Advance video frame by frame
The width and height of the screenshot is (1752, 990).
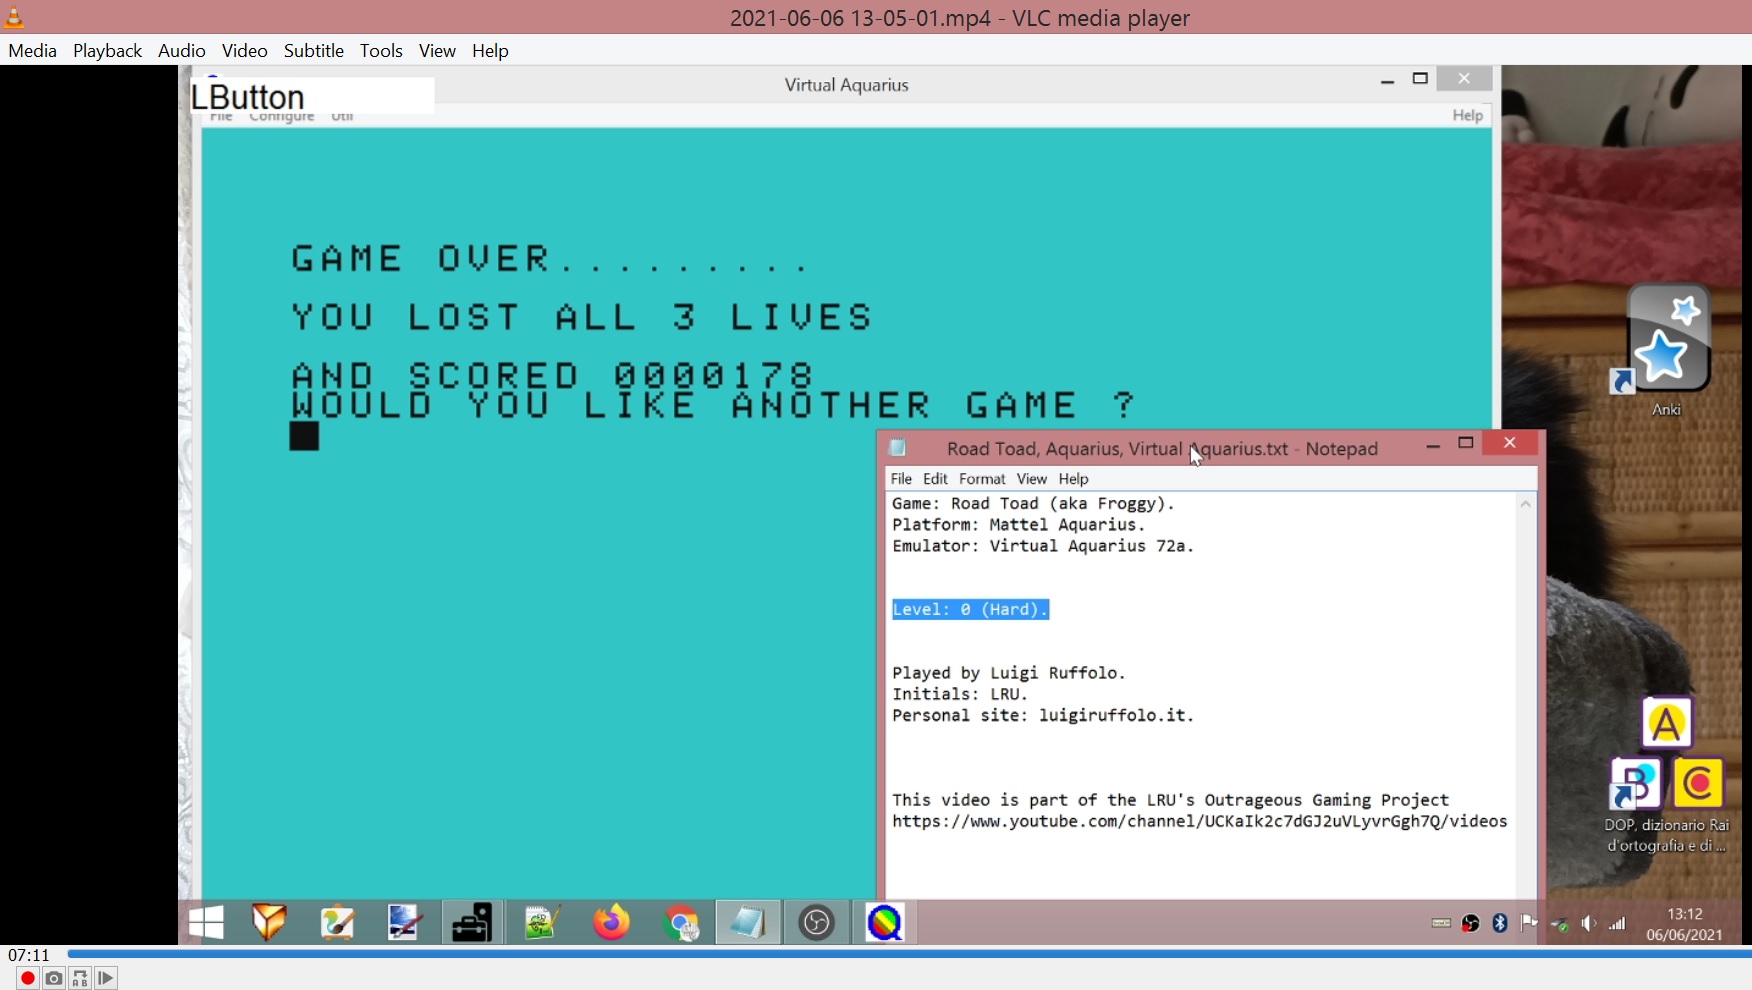click(x=106, y=978)
